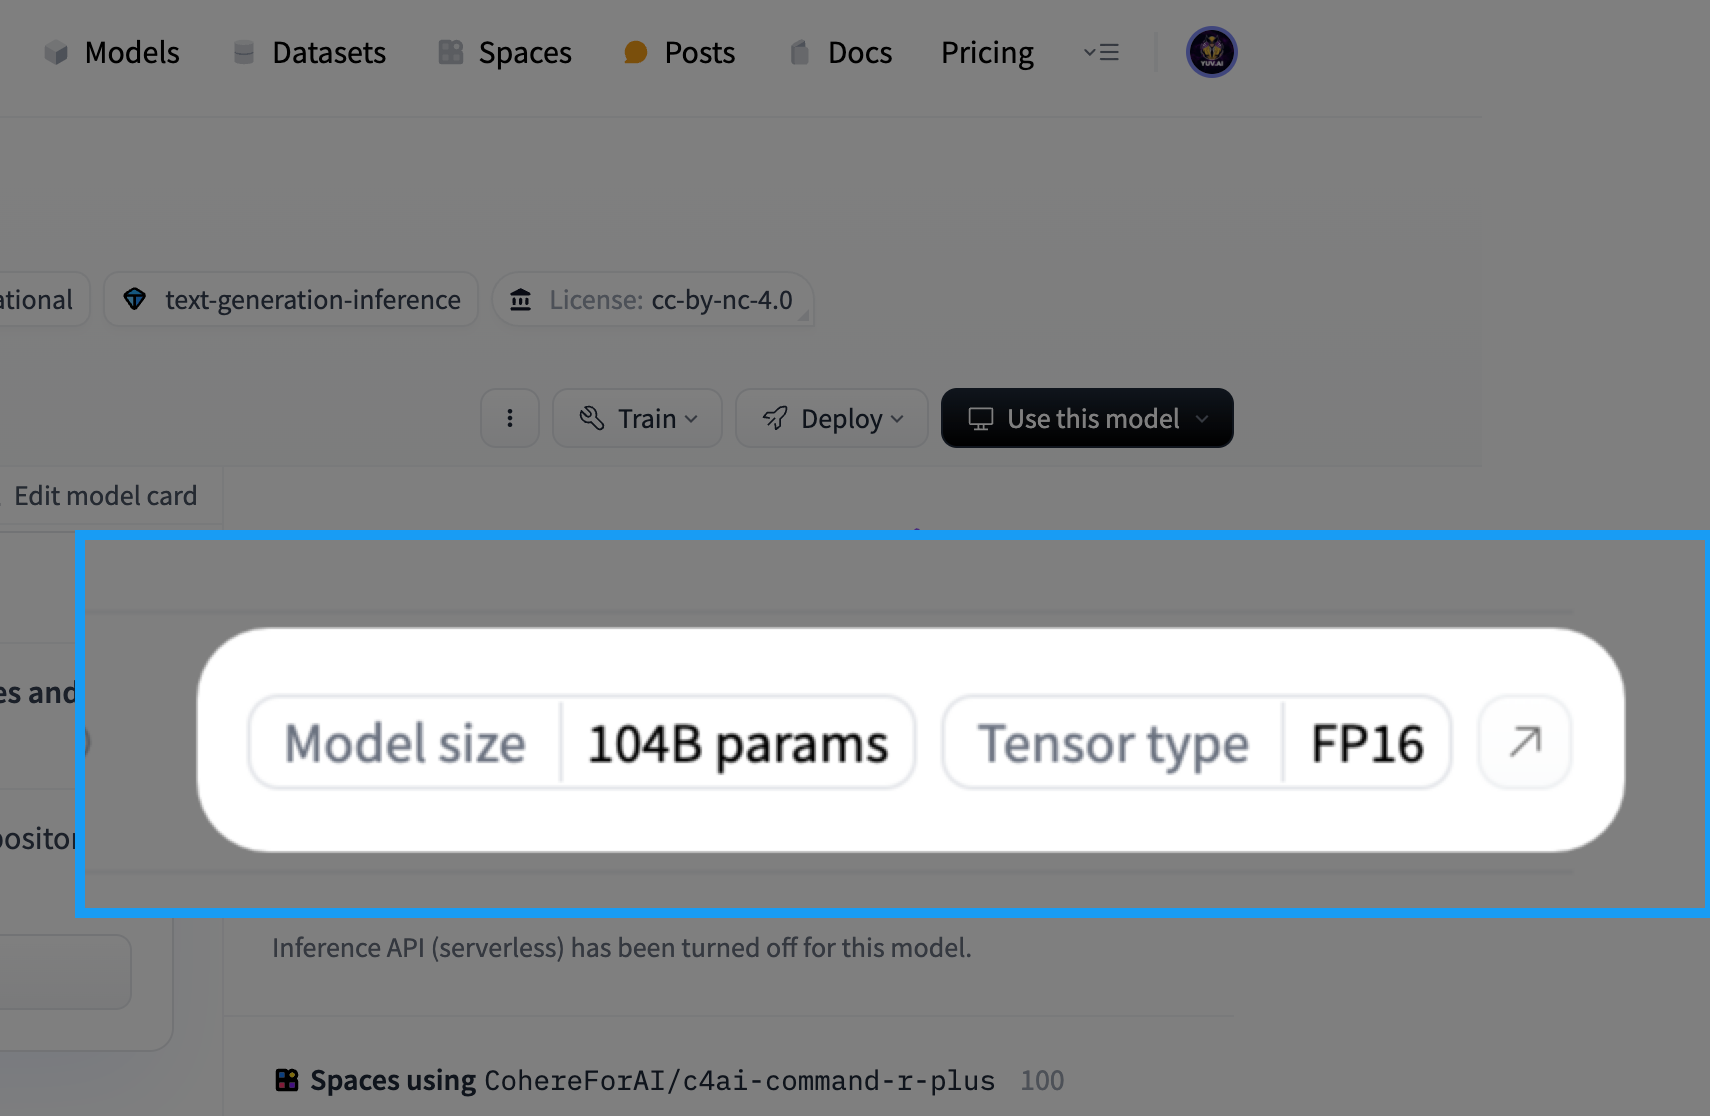Open the Use this model dropdown
This screenshot has width=1710, height=1116.
pyautogui.click(x=1087, y=418)
